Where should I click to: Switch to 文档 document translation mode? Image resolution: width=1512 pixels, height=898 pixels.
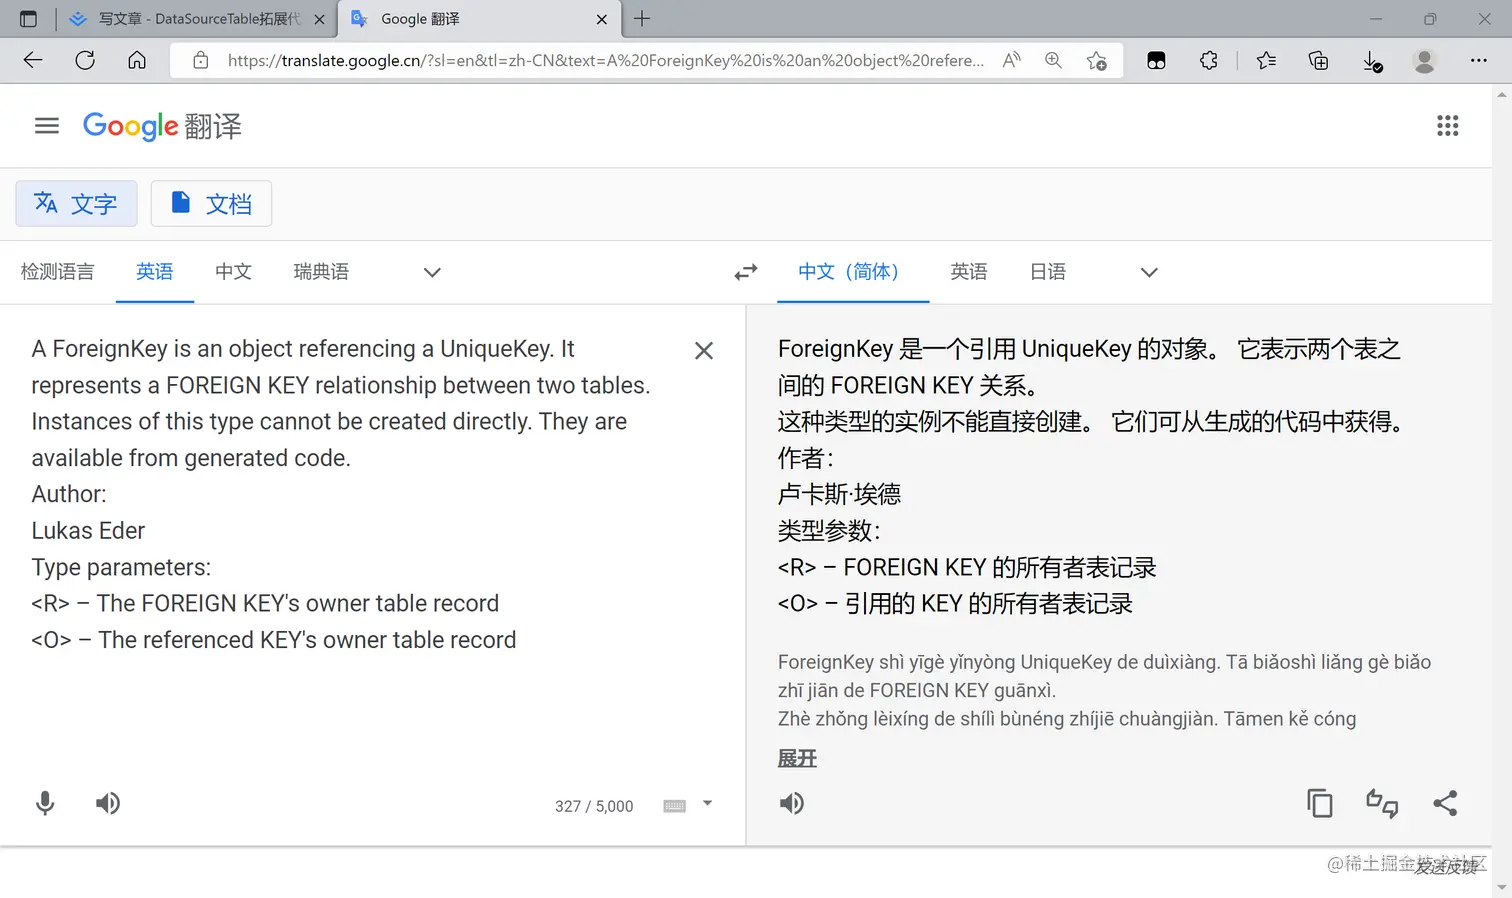pos(211,204)
